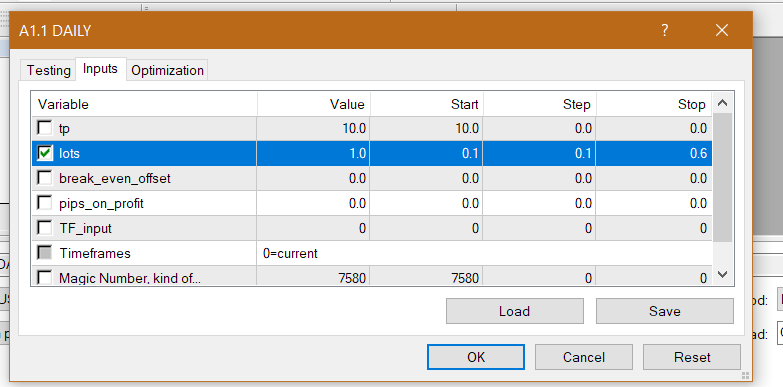
Task: Select the Inputs tab
Action: click(100, 68)
